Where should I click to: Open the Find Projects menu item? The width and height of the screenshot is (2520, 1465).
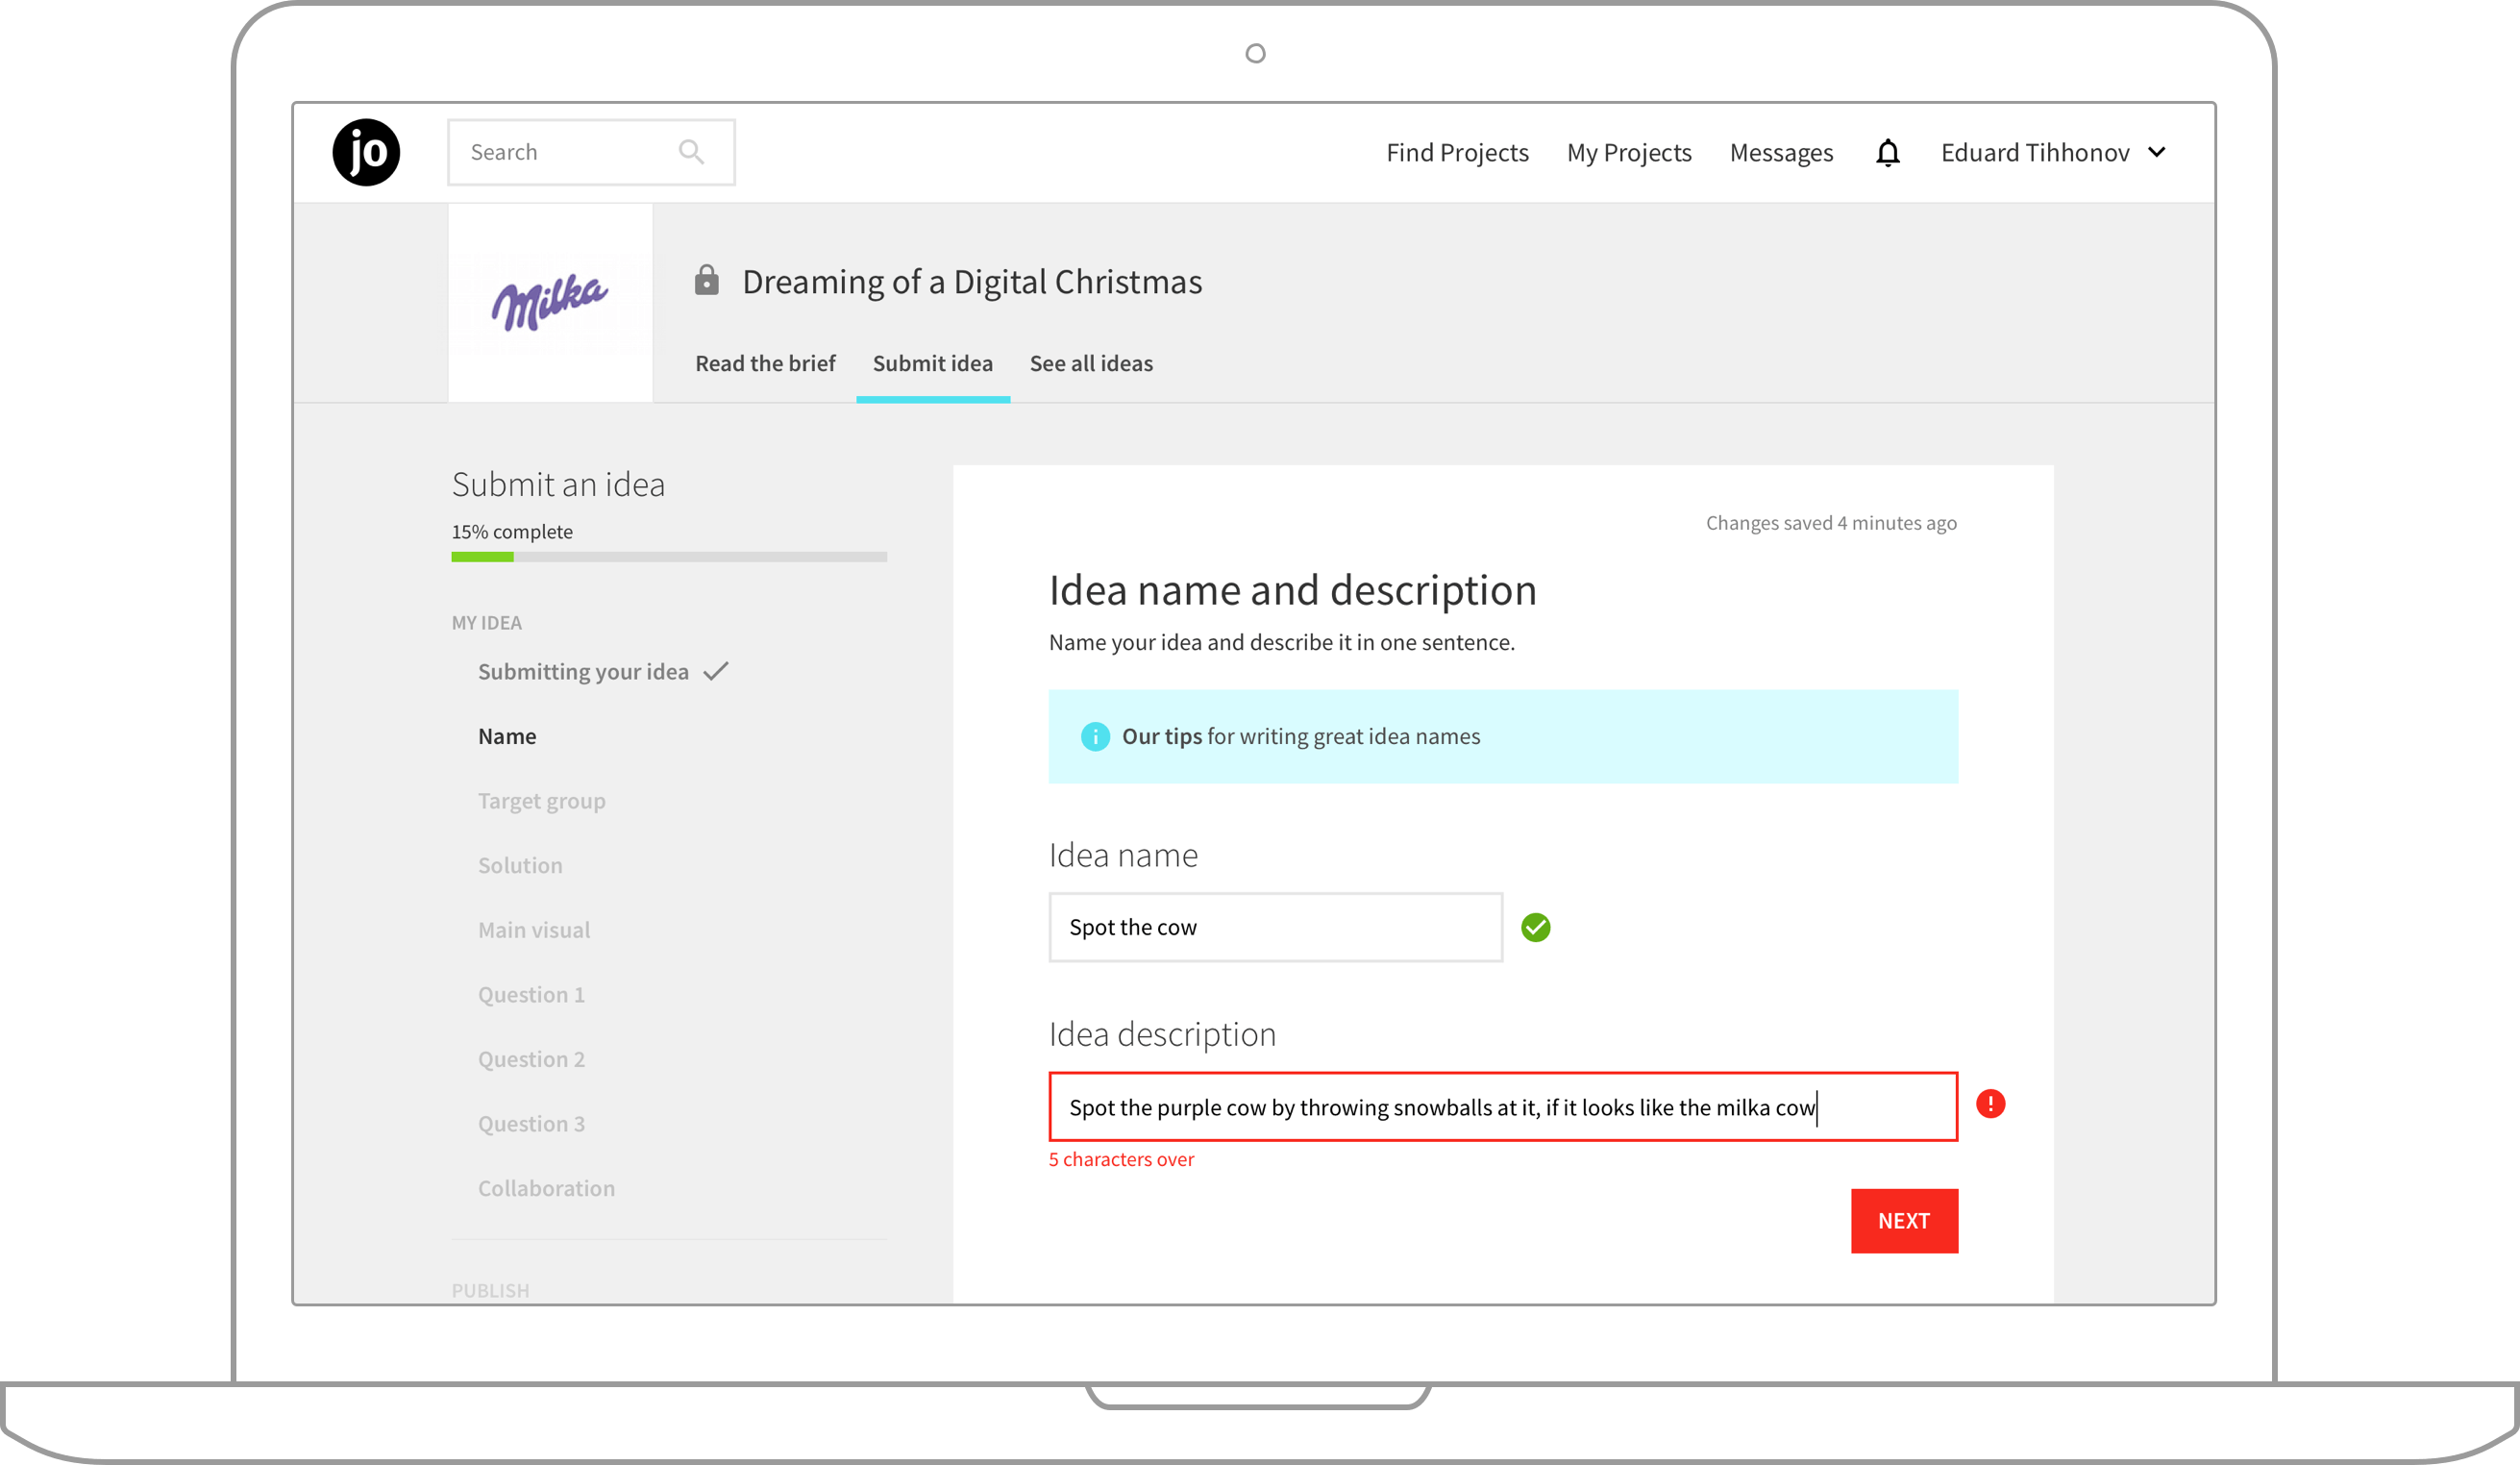point(1456,153)
